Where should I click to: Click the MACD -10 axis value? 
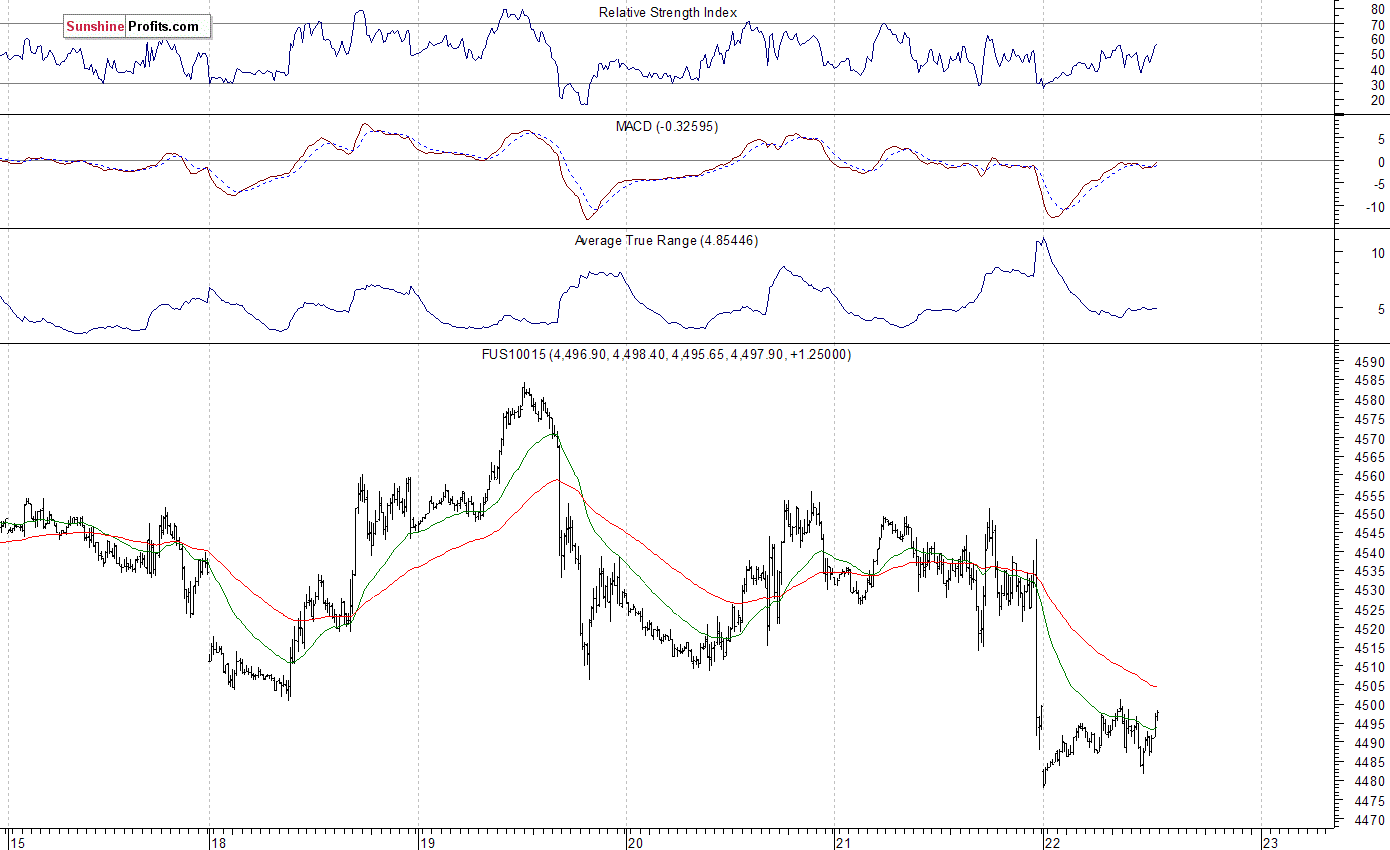point(1374,208)
